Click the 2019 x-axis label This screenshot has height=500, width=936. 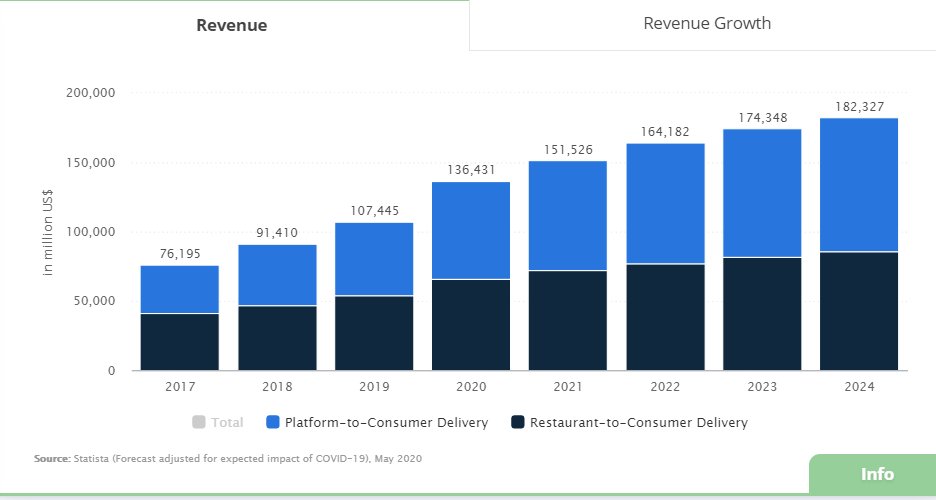coord(374,387)
